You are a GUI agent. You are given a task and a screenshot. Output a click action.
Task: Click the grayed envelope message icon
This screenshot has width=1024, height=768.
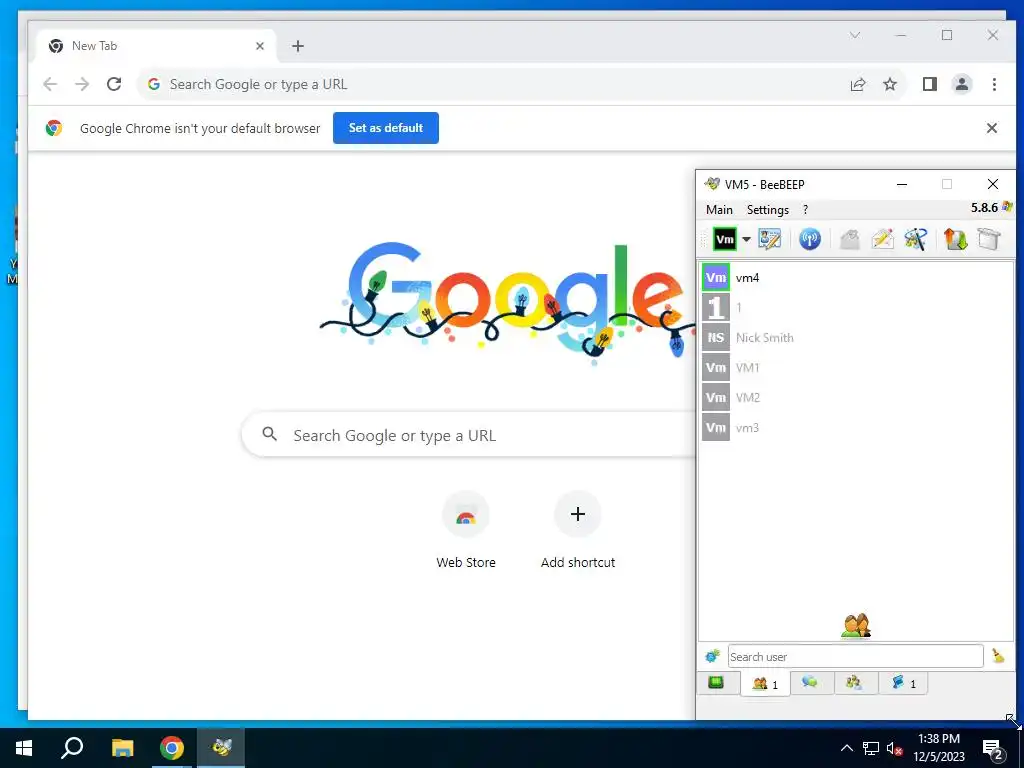849,240
